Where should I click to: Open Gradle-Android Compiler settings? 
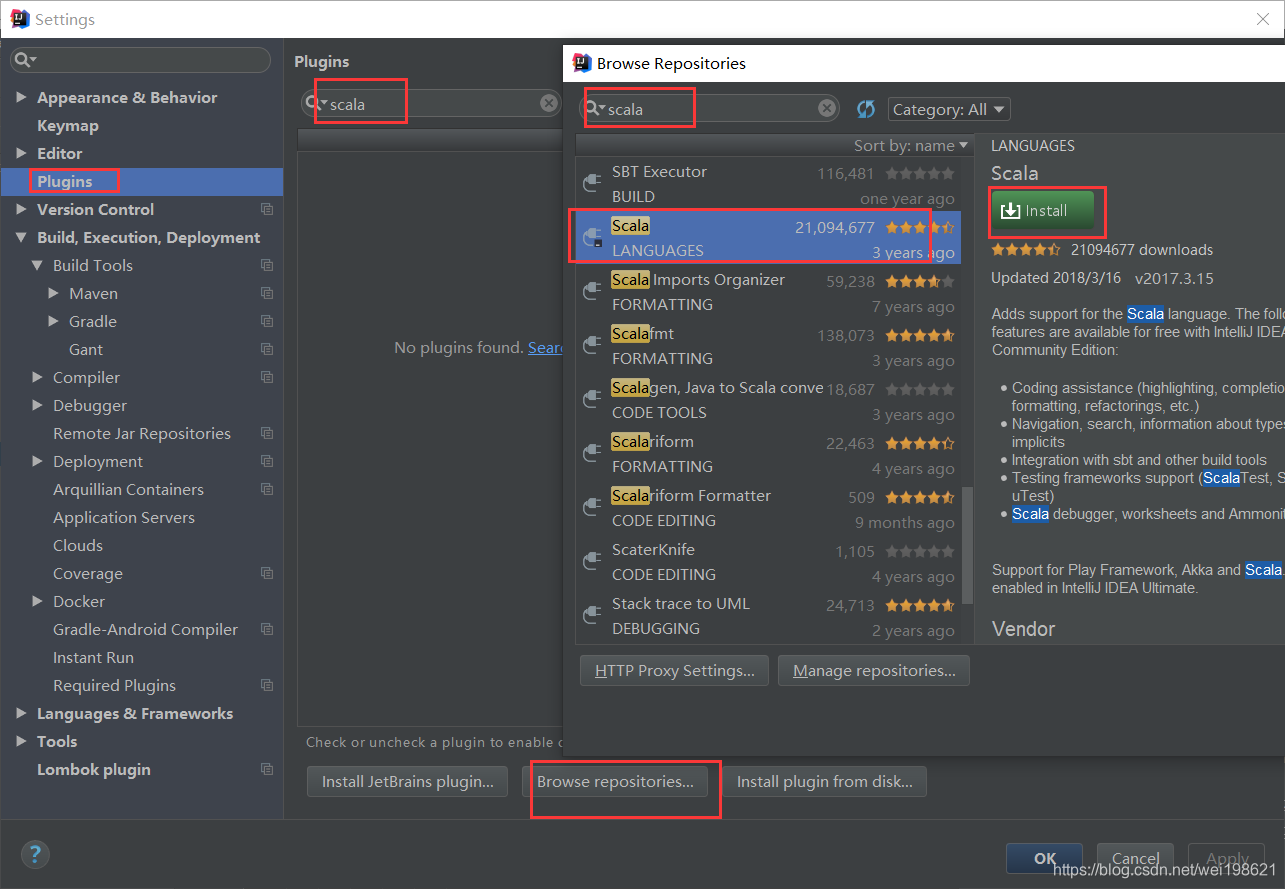click(x=145, y=629)
